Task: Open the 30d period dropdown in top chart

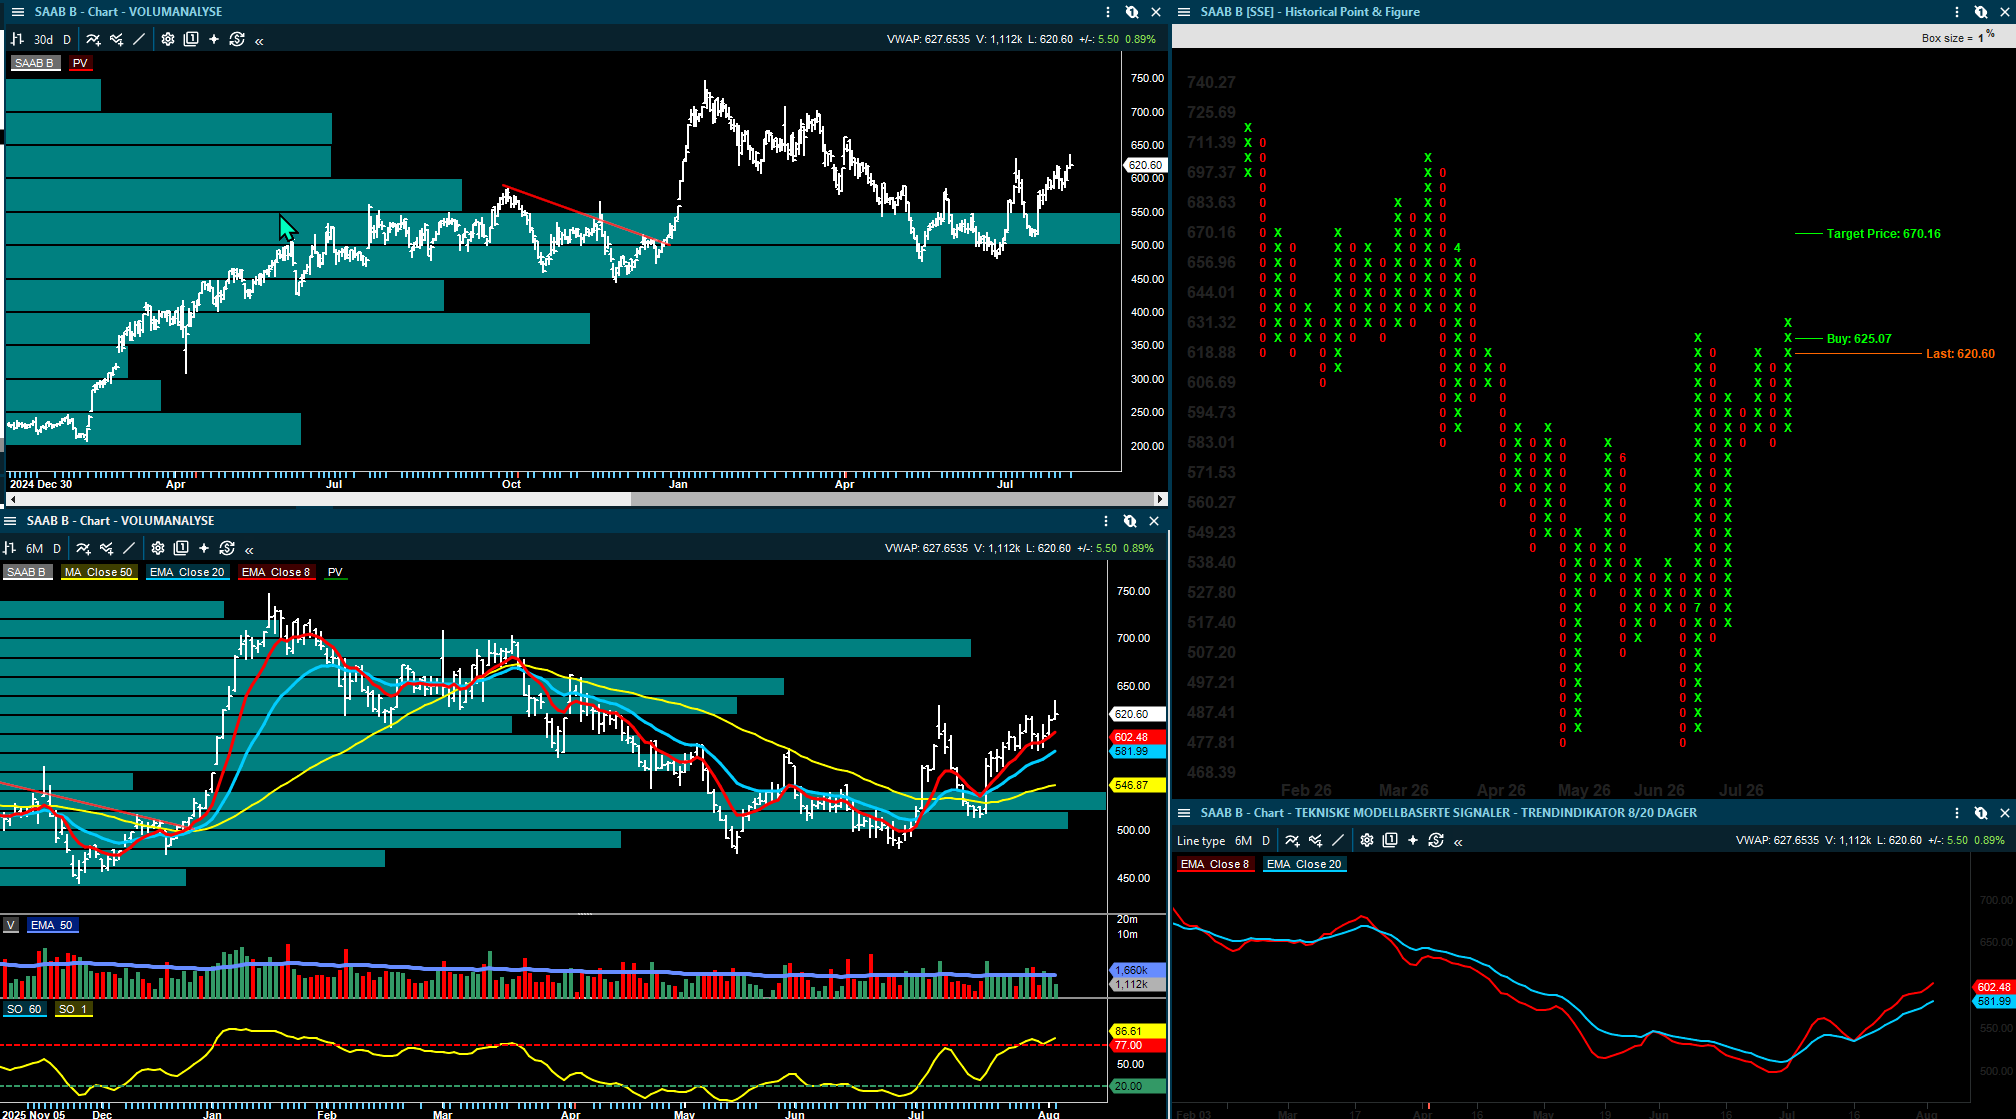Action: [43, 40]
